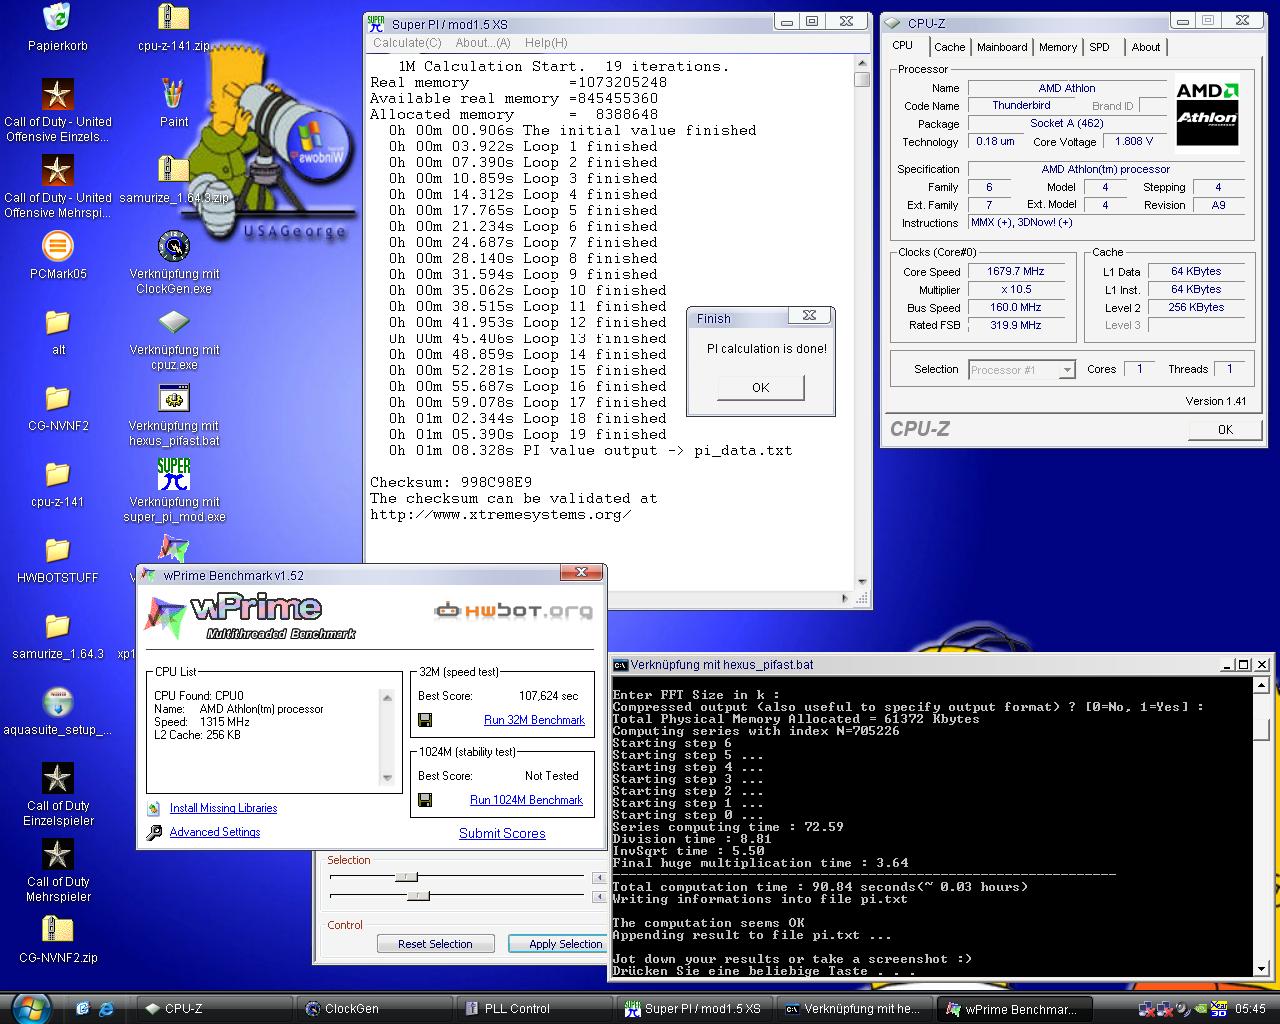Open the CG-NVNF2.zip archive icon
This screenshot has height=1024, width=1280.
58,930
